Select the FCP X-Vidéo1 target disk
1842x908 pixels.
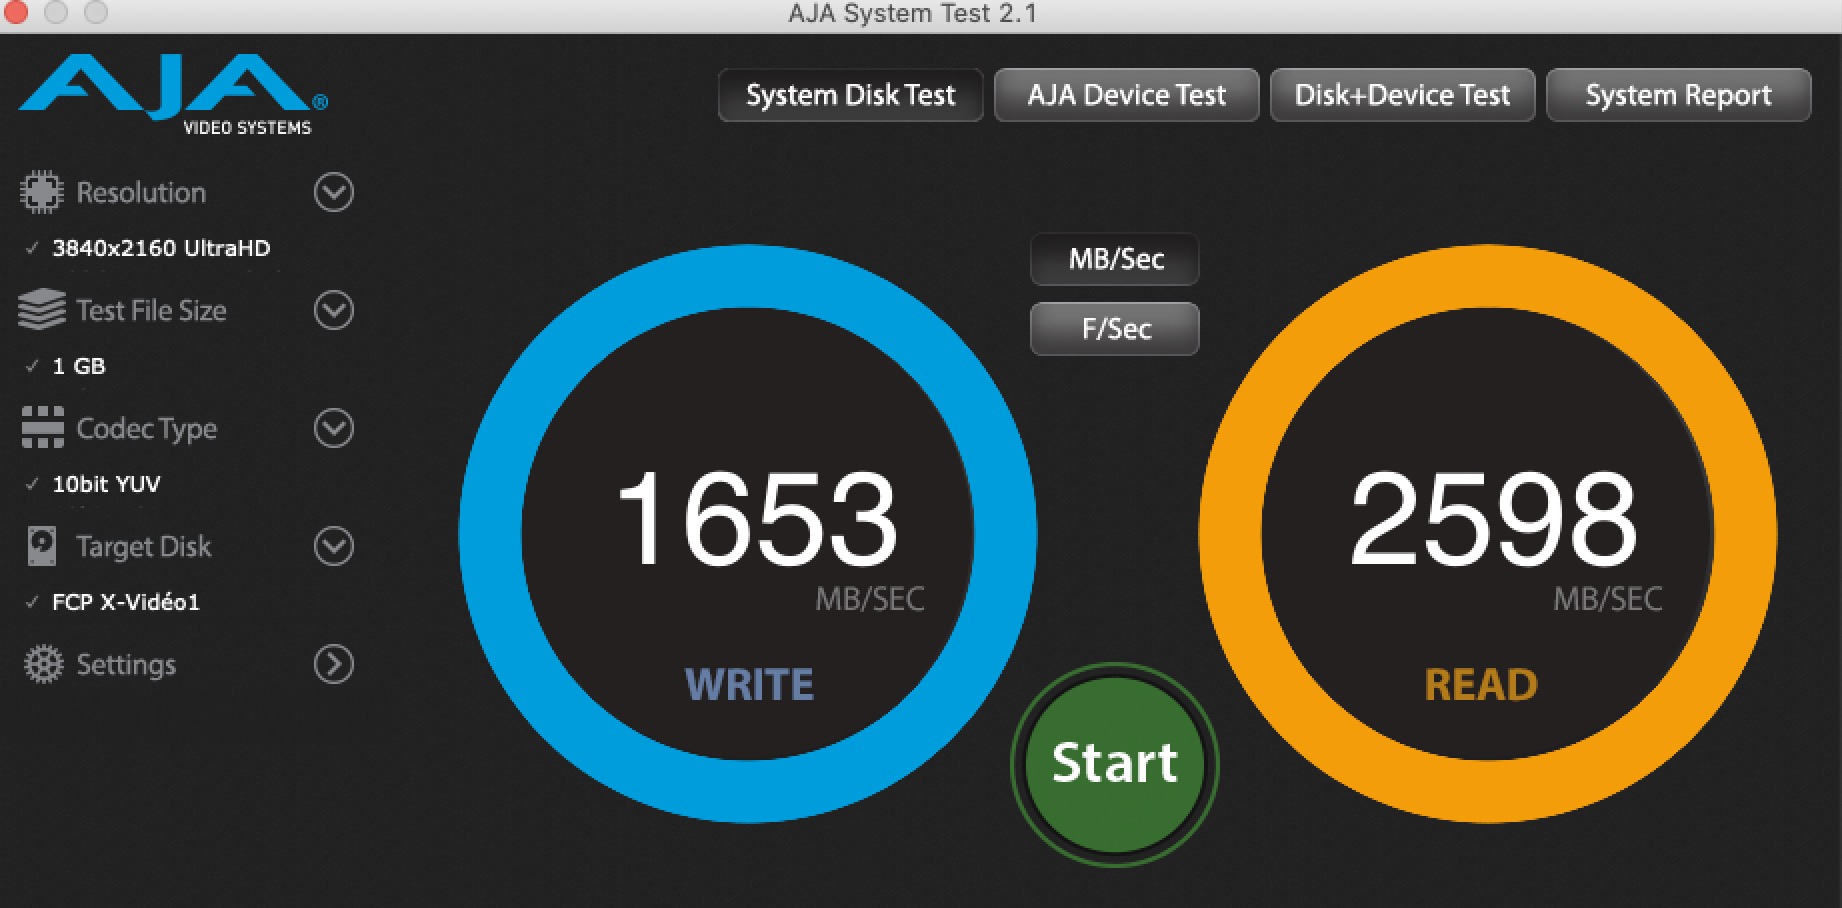(126, 602)
